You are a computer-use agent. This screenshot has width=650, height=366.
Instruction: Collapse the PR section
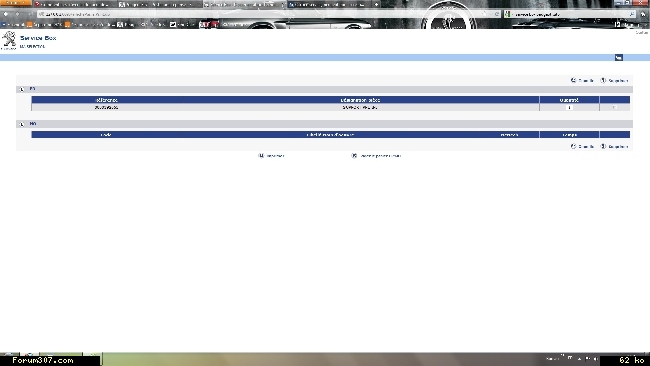(22, 89)
